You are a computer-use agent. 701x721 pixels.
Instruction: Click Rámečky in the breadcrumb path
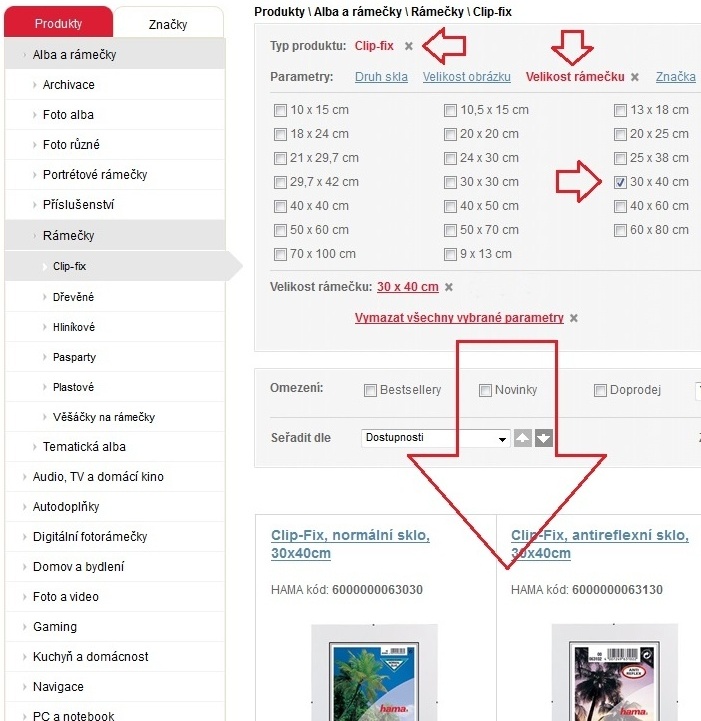coord(437,11)
